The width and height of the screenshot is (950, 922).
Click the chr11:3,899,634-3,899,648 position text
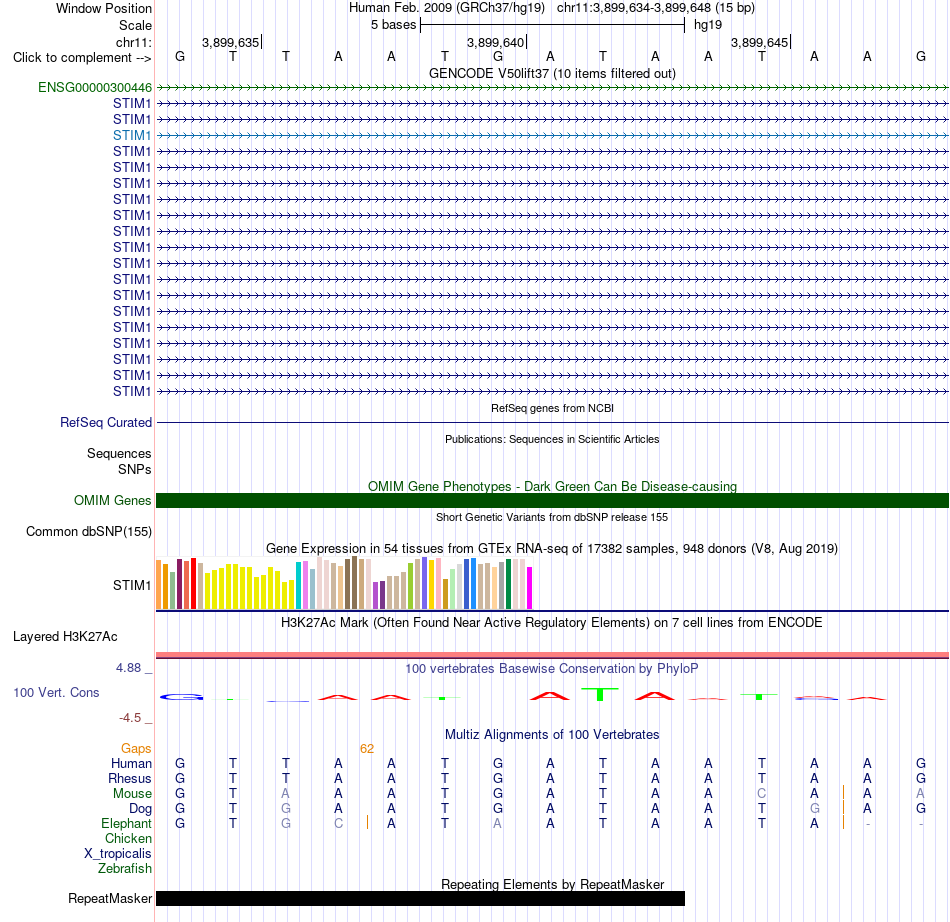656,8
